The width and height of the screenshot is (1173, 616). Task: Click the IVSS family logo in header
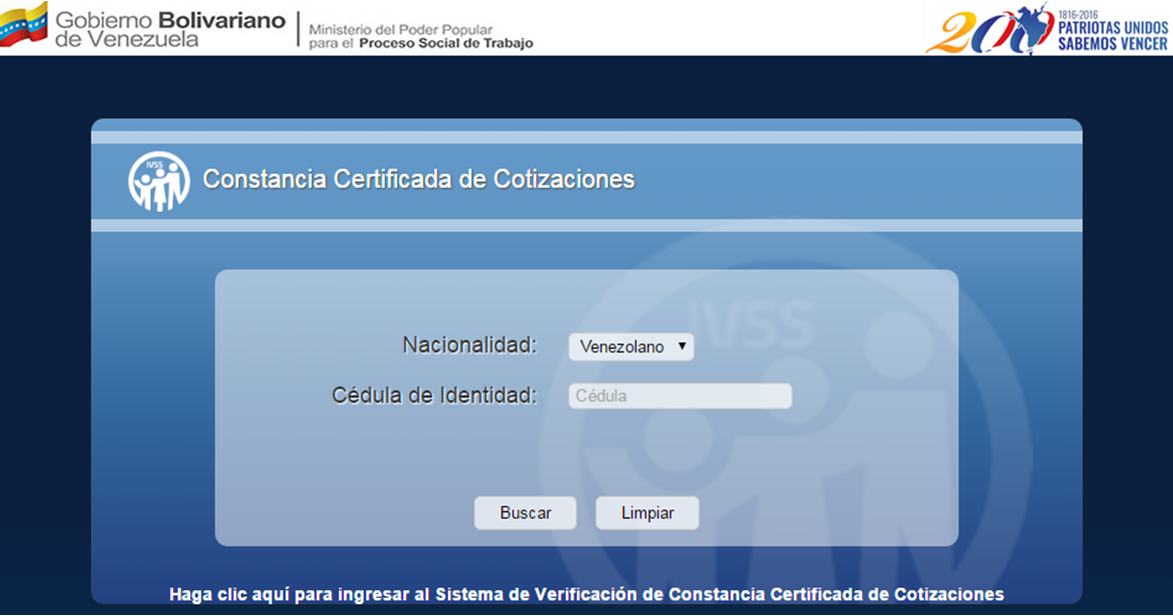tap(159, 181)
